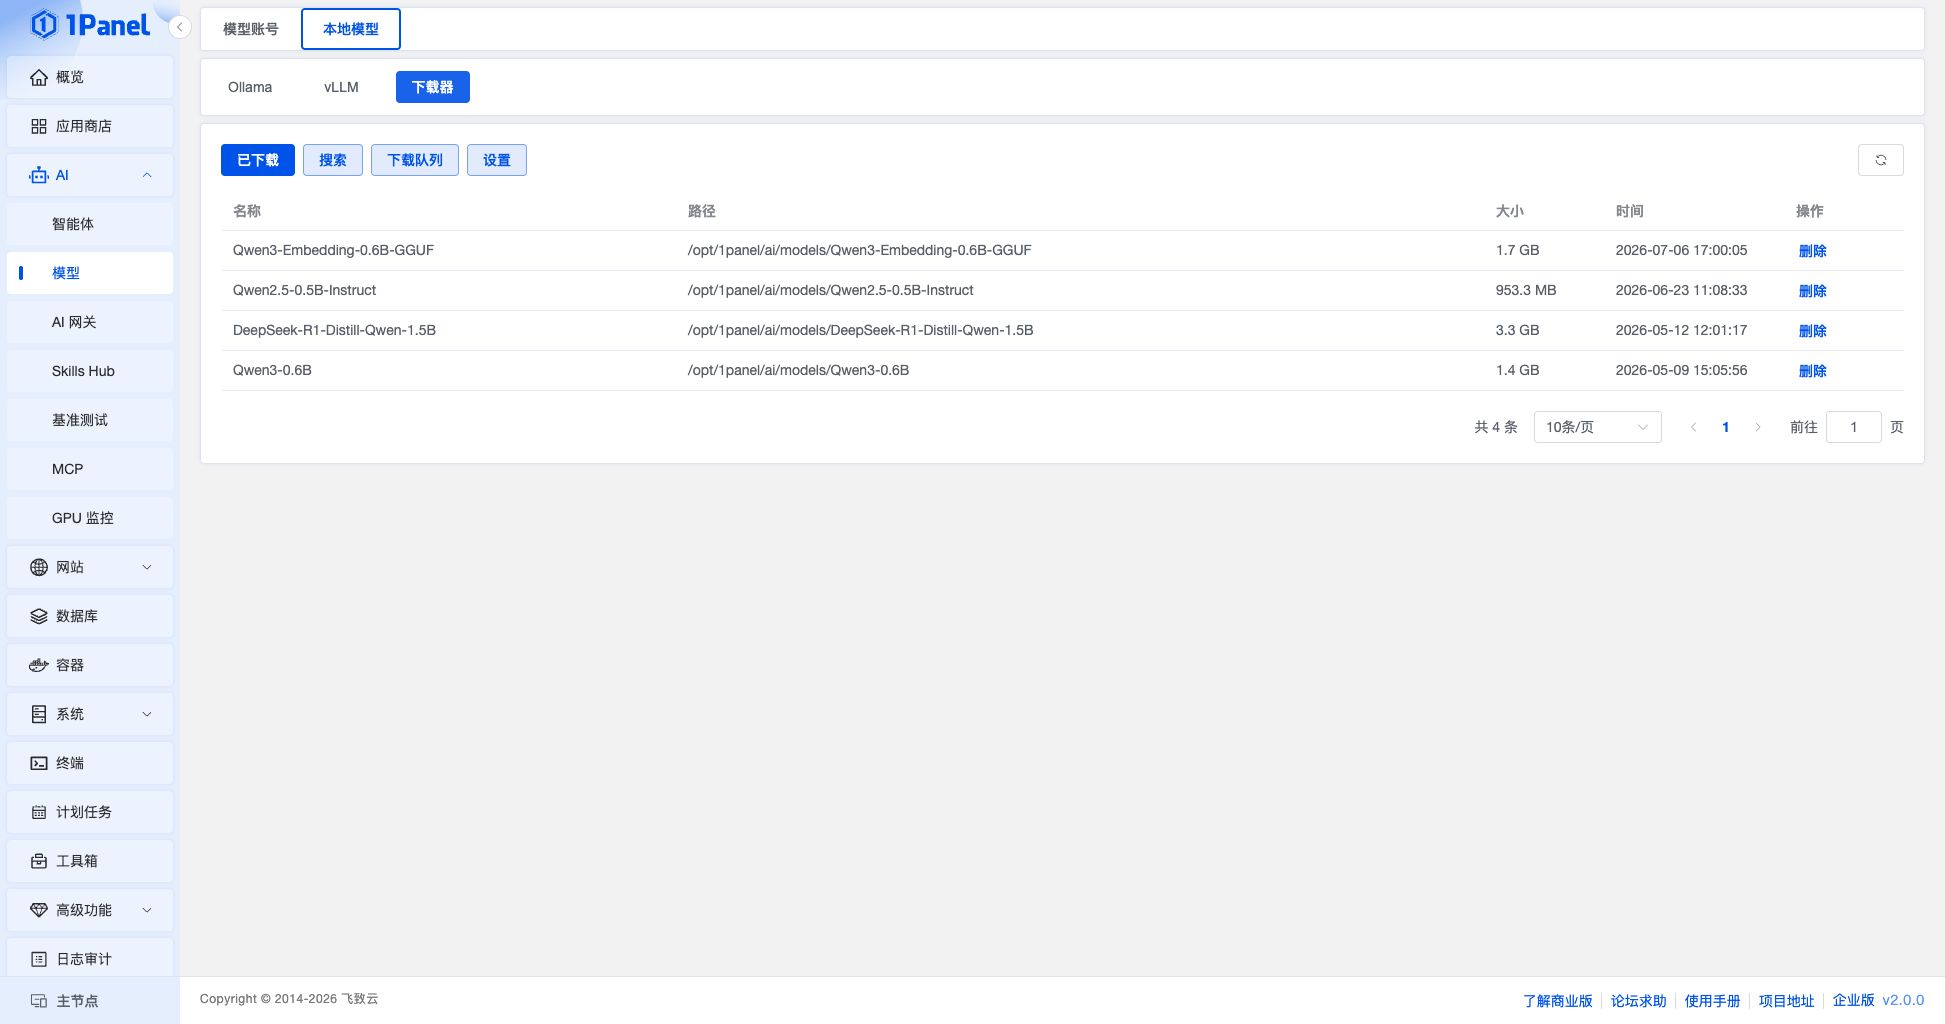Expand the 网站 submenu chevron
Screen dimensions: 1945x1024
tap(147, 567)
